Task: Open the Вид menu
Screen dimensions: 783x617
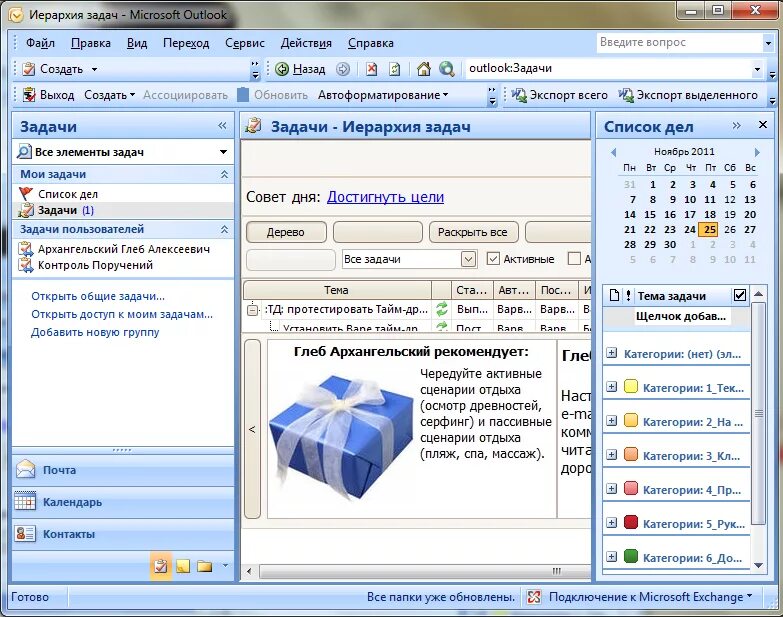Action: click(137, 43)
